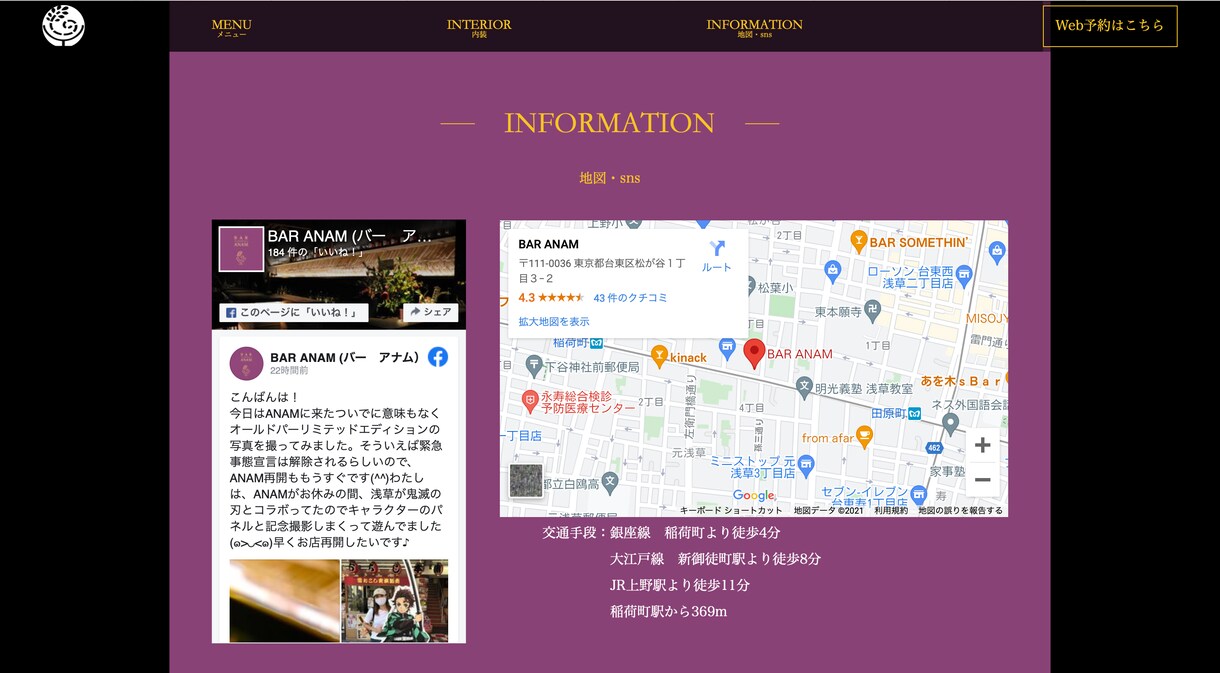Zoom in the map with plus button

point(983,445)
